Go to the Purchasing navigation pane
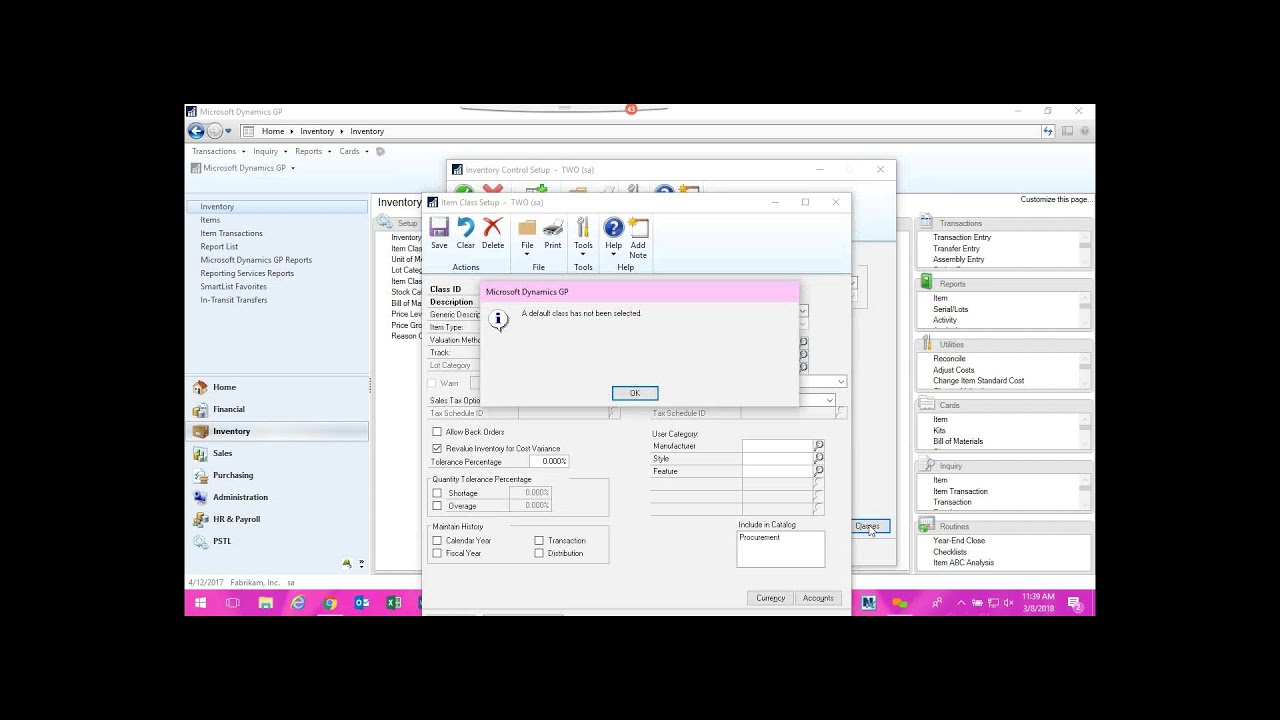The height and width of the screenshot is (720, 1280). (277, 475)
